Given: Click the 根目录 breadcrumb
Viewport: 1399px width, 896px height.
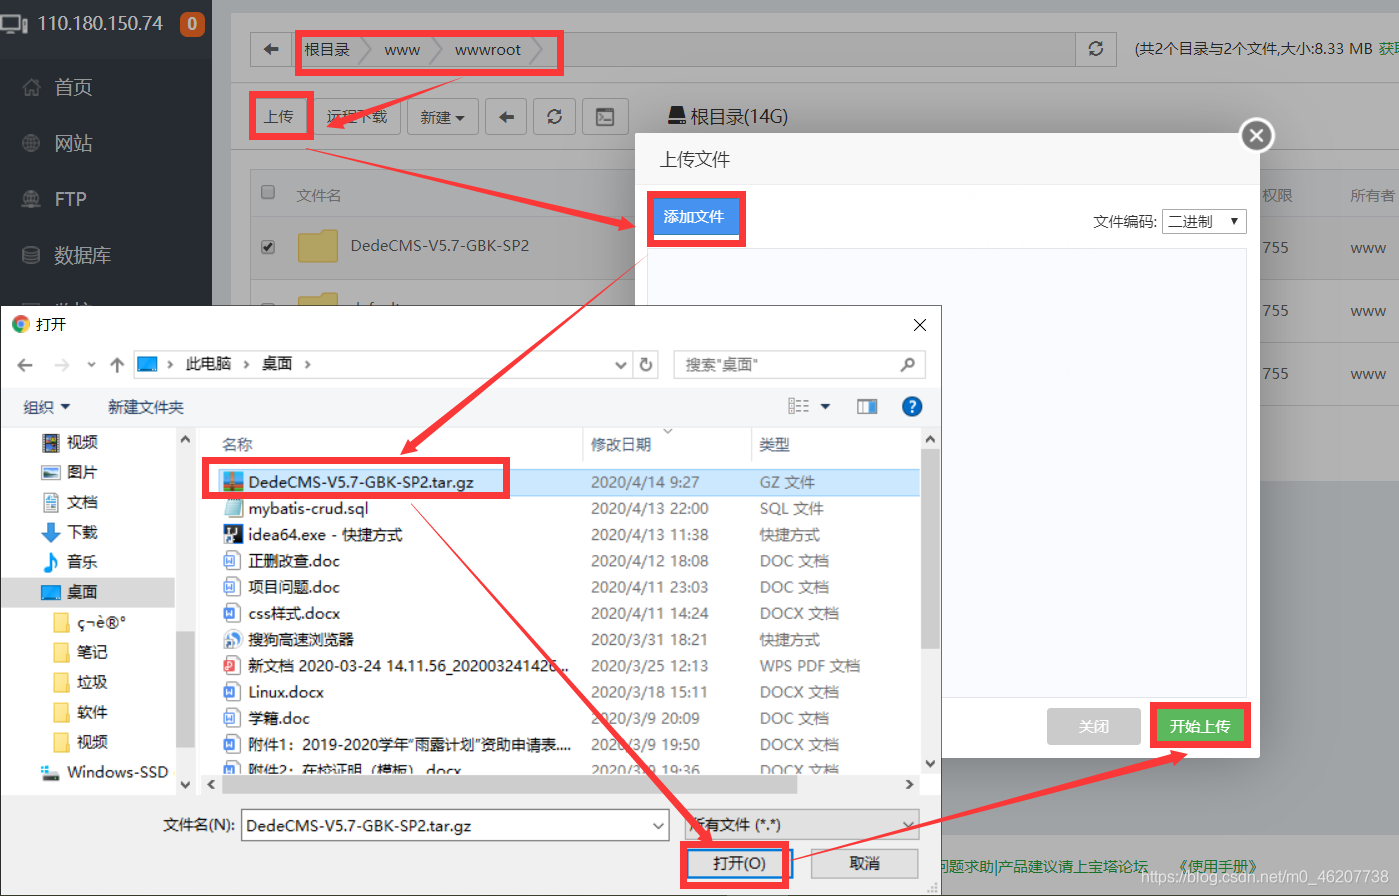Looking at the screenshot, I should [x=327, y=49].
